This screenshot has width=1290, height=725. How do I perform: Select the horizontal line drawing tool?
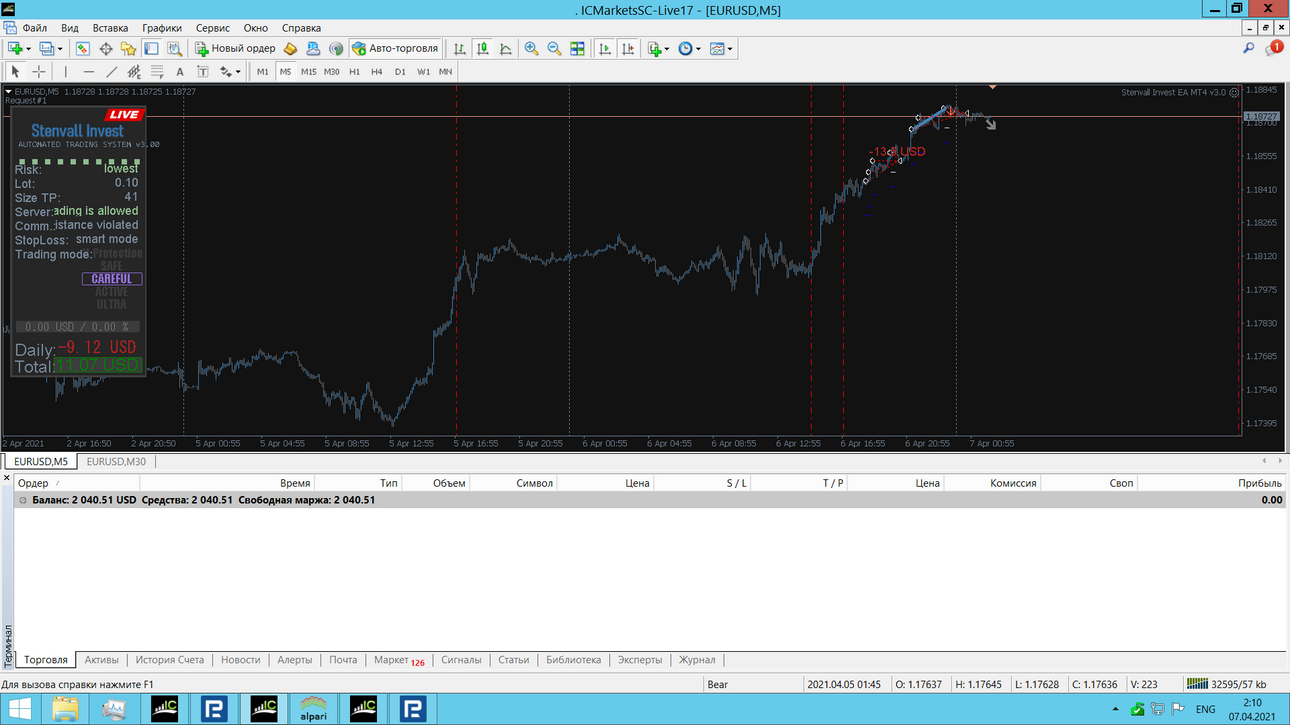click(x=88, y=72)
